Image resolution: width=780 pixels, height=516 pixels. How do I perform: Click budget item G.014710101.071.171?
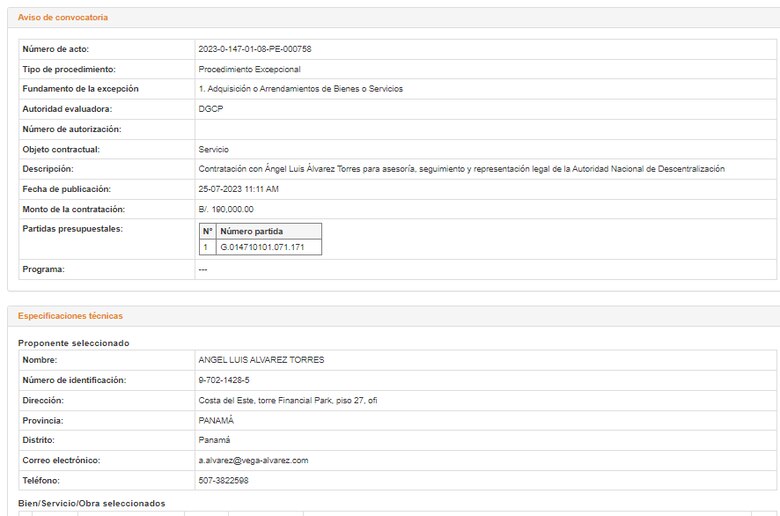click(262, 246)
